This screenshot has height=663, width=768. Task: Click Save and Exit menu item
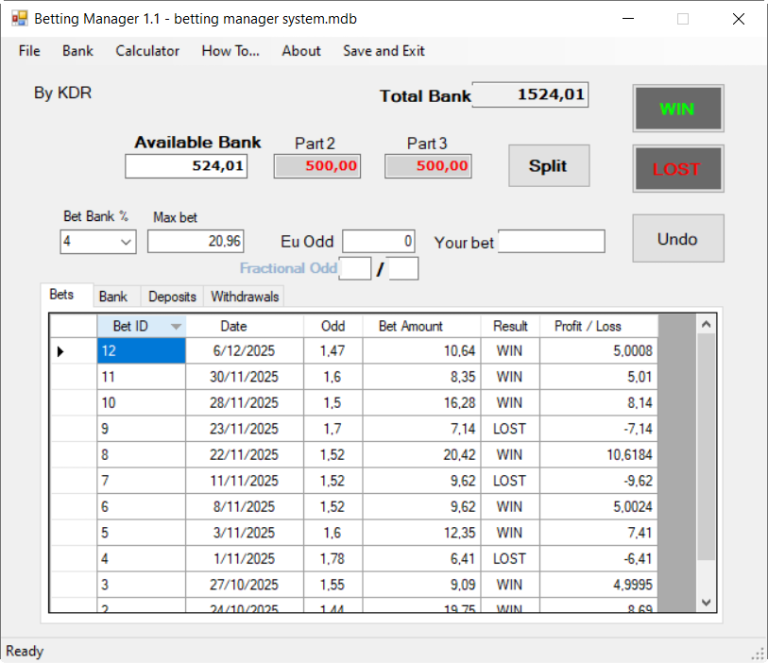pos(383,51)
